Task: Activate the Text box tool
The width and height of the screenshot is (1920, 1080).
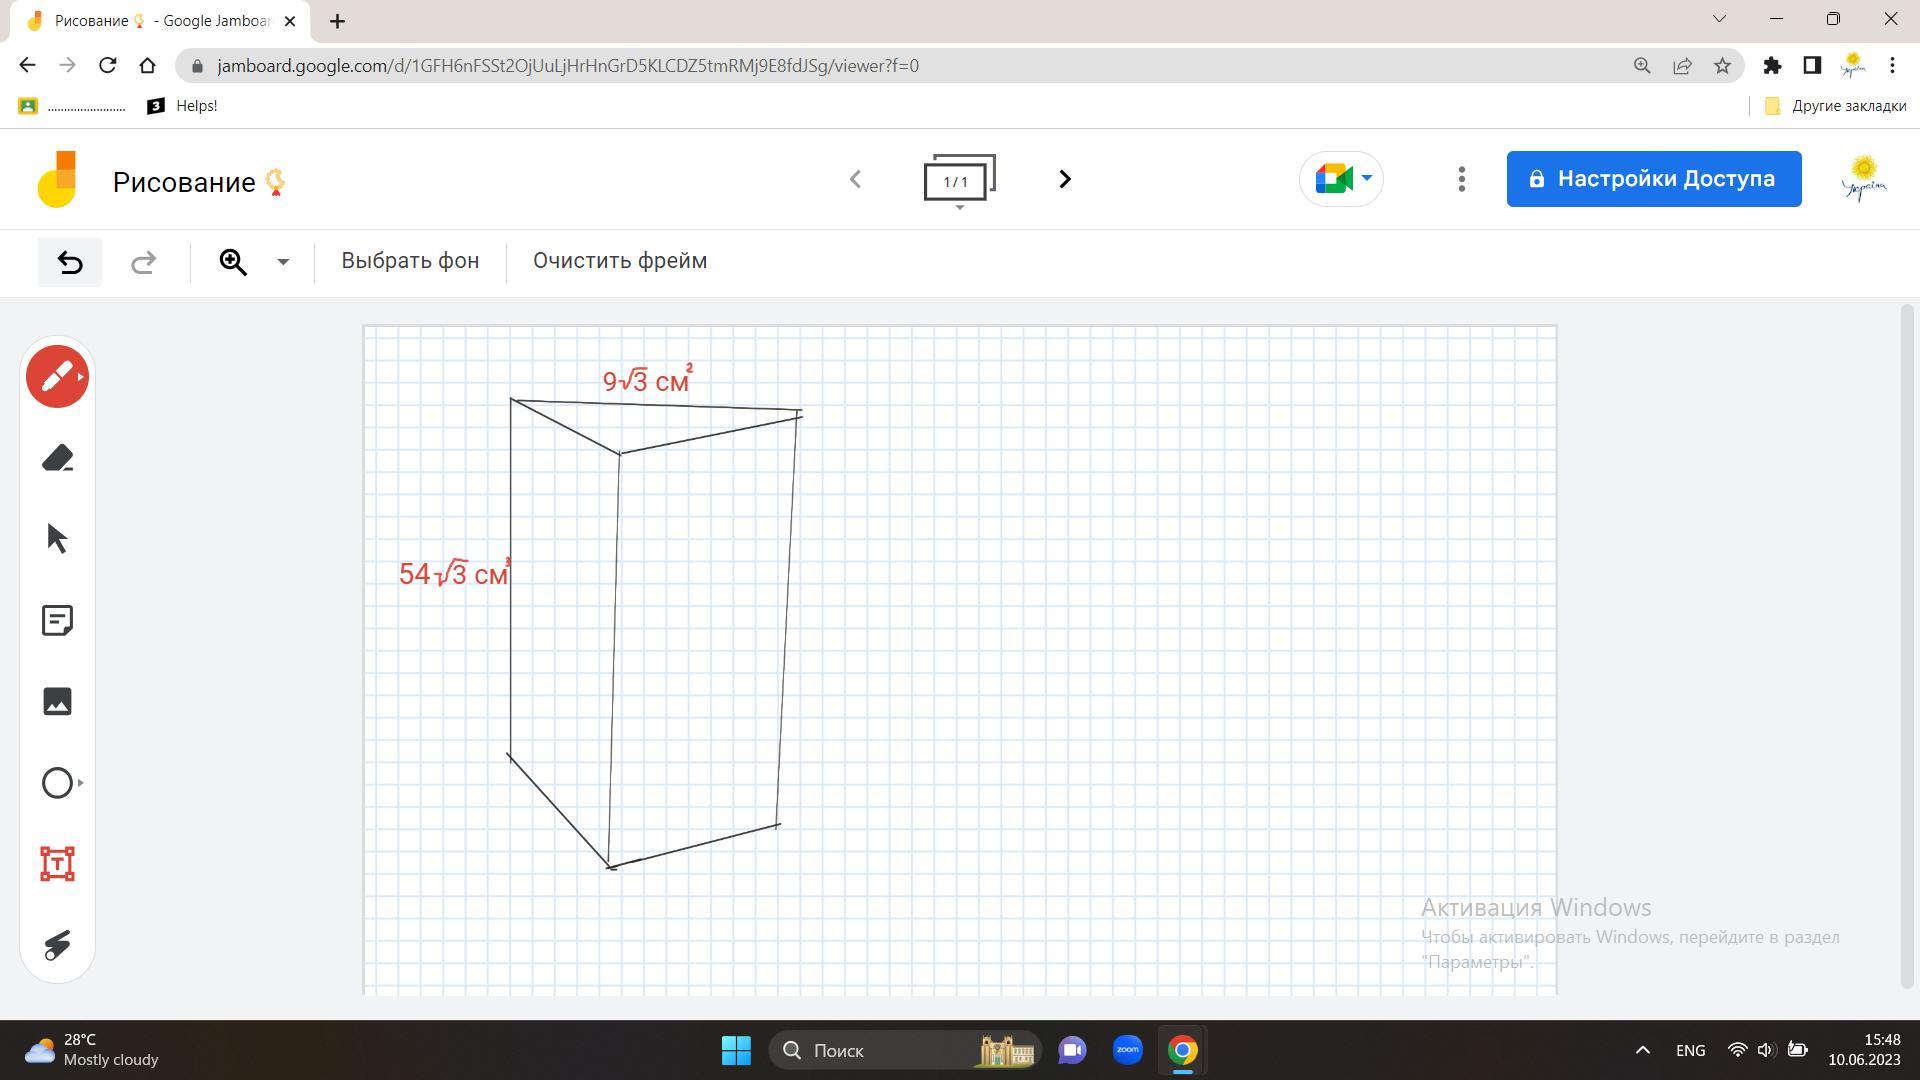Action: tap(57, 864)
